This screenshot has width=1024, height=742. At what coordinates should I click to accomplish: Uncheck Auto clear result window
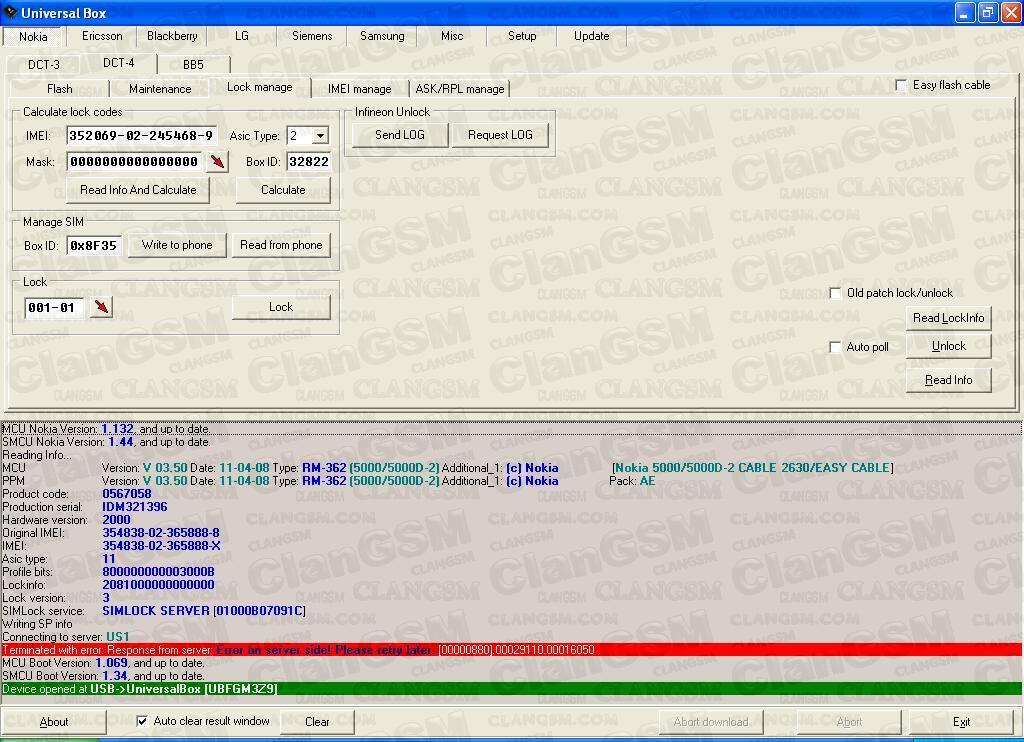pos(142,721)
